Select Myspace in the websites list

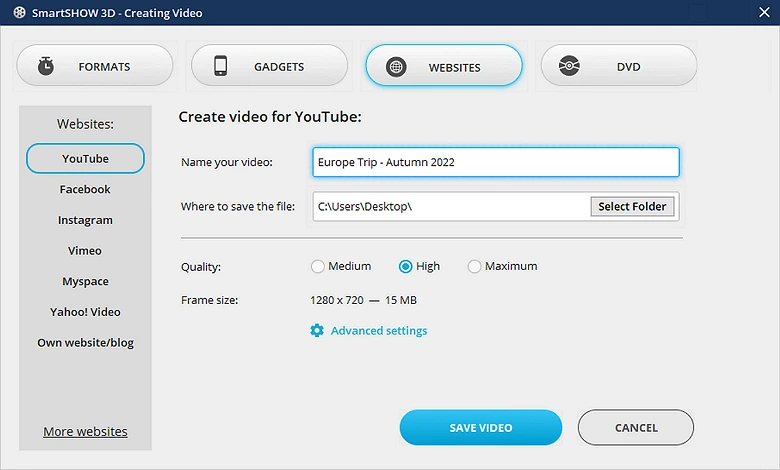coord(85,282)
